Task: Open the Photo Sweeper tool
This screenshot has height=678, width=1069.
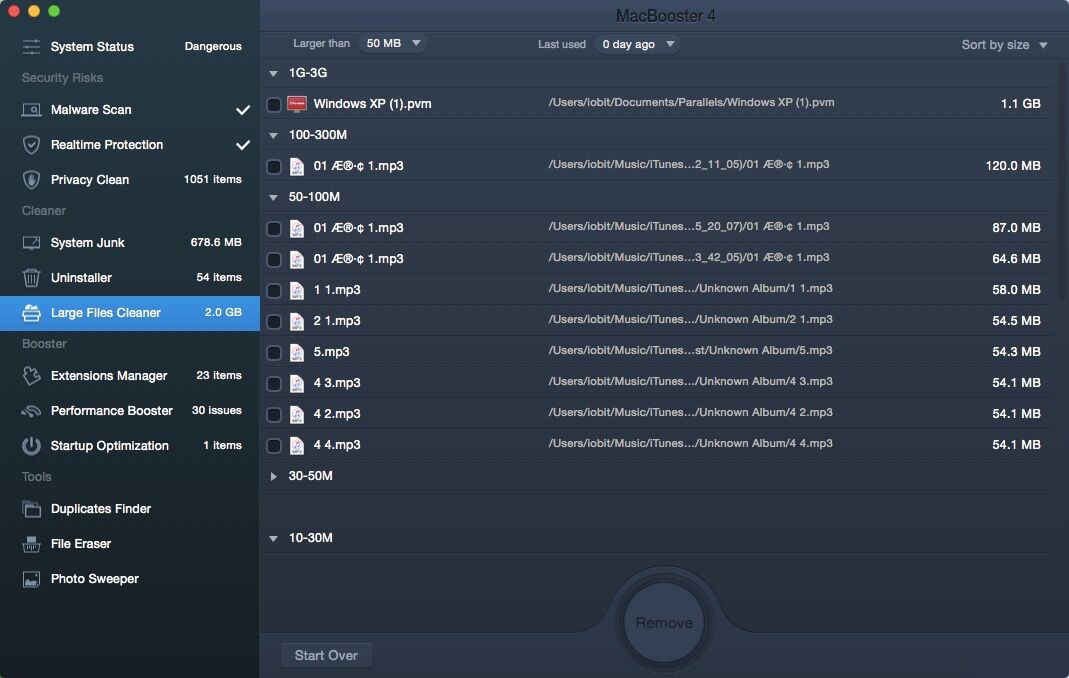Action: click(x=130, y=579)
